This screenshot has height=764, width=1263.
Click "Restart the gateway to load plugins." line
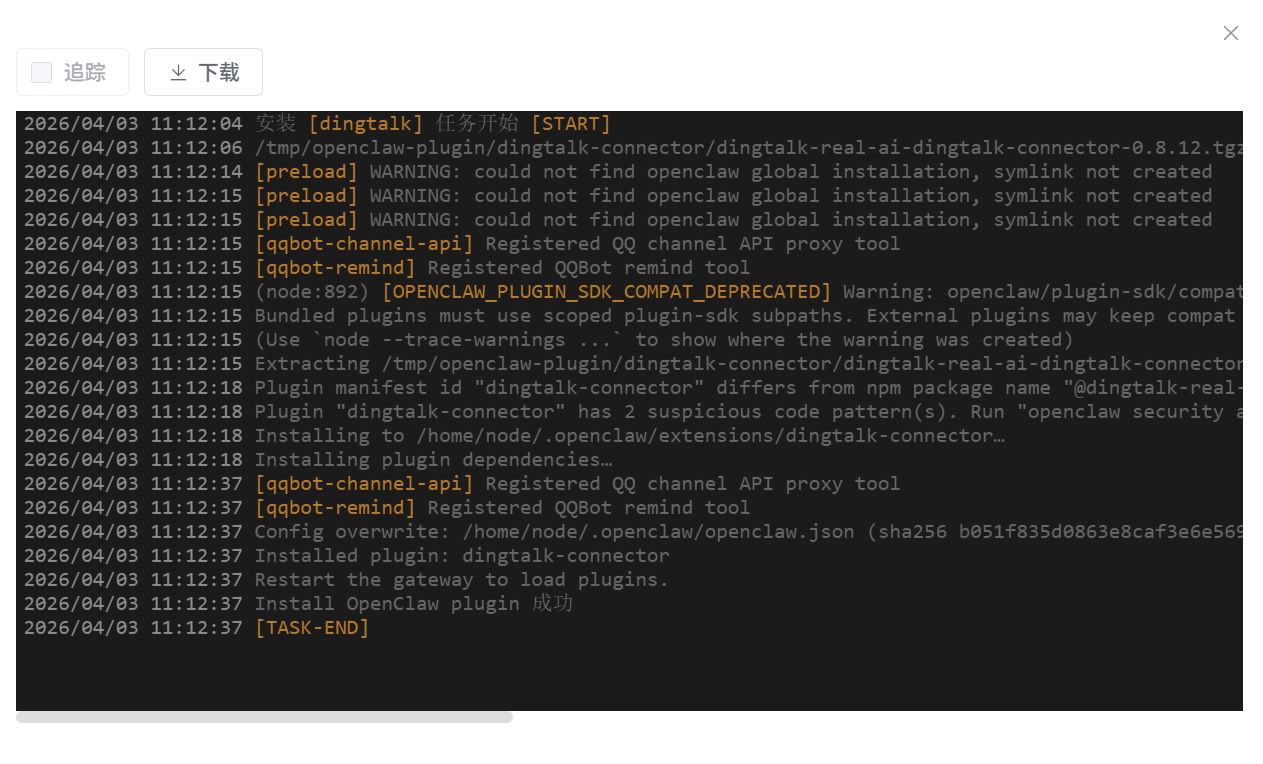461,580
